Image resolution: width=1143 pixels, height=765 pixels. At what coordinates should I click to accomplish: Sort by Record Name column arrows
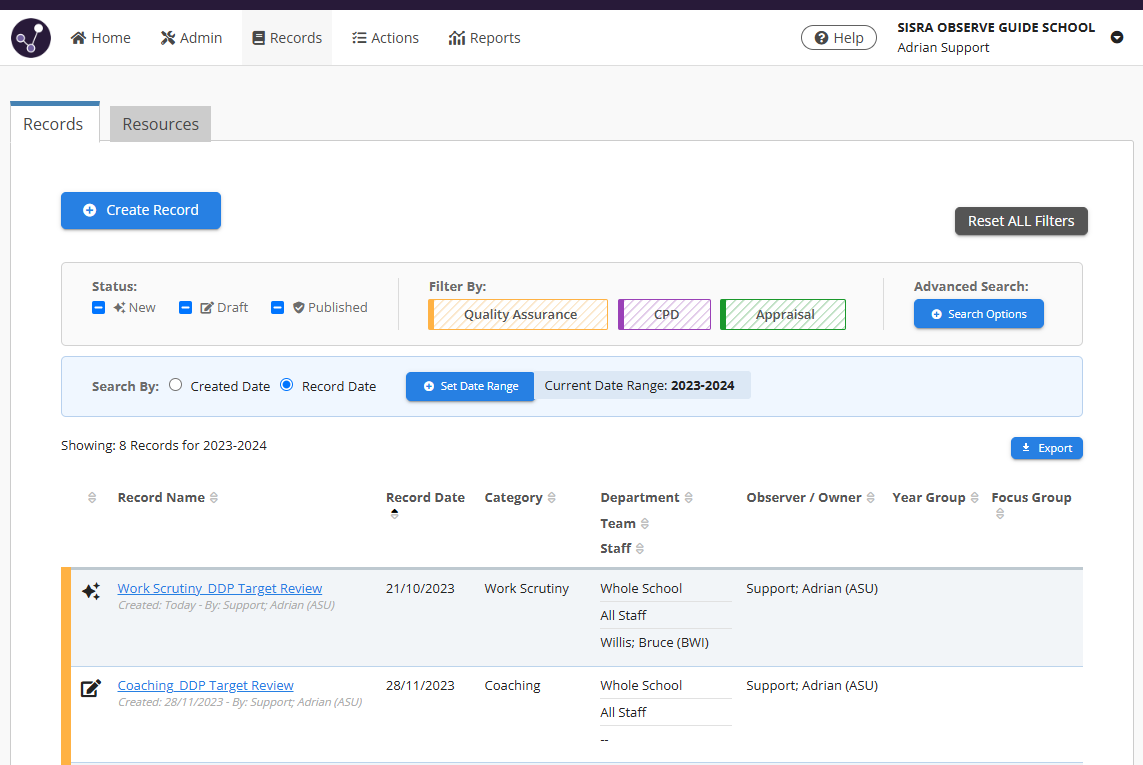click(214, 498)
